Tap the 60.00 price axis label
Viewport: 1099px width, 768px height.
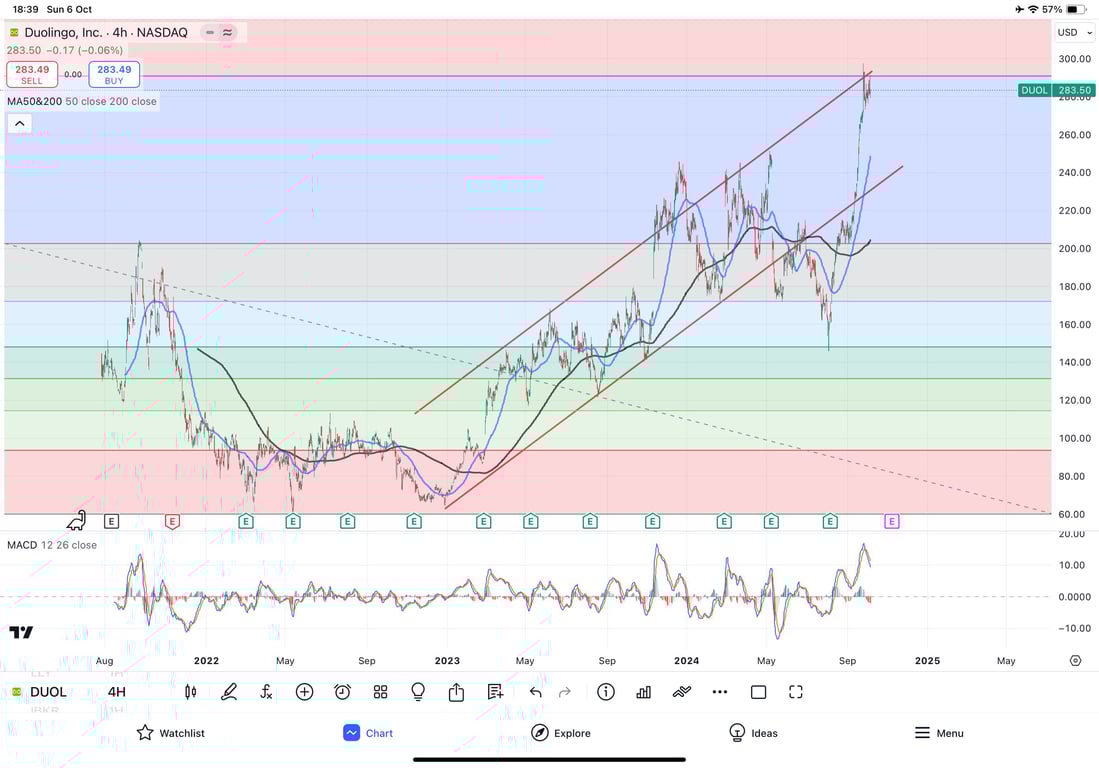pyautogui.click(x=1072, y=514)
